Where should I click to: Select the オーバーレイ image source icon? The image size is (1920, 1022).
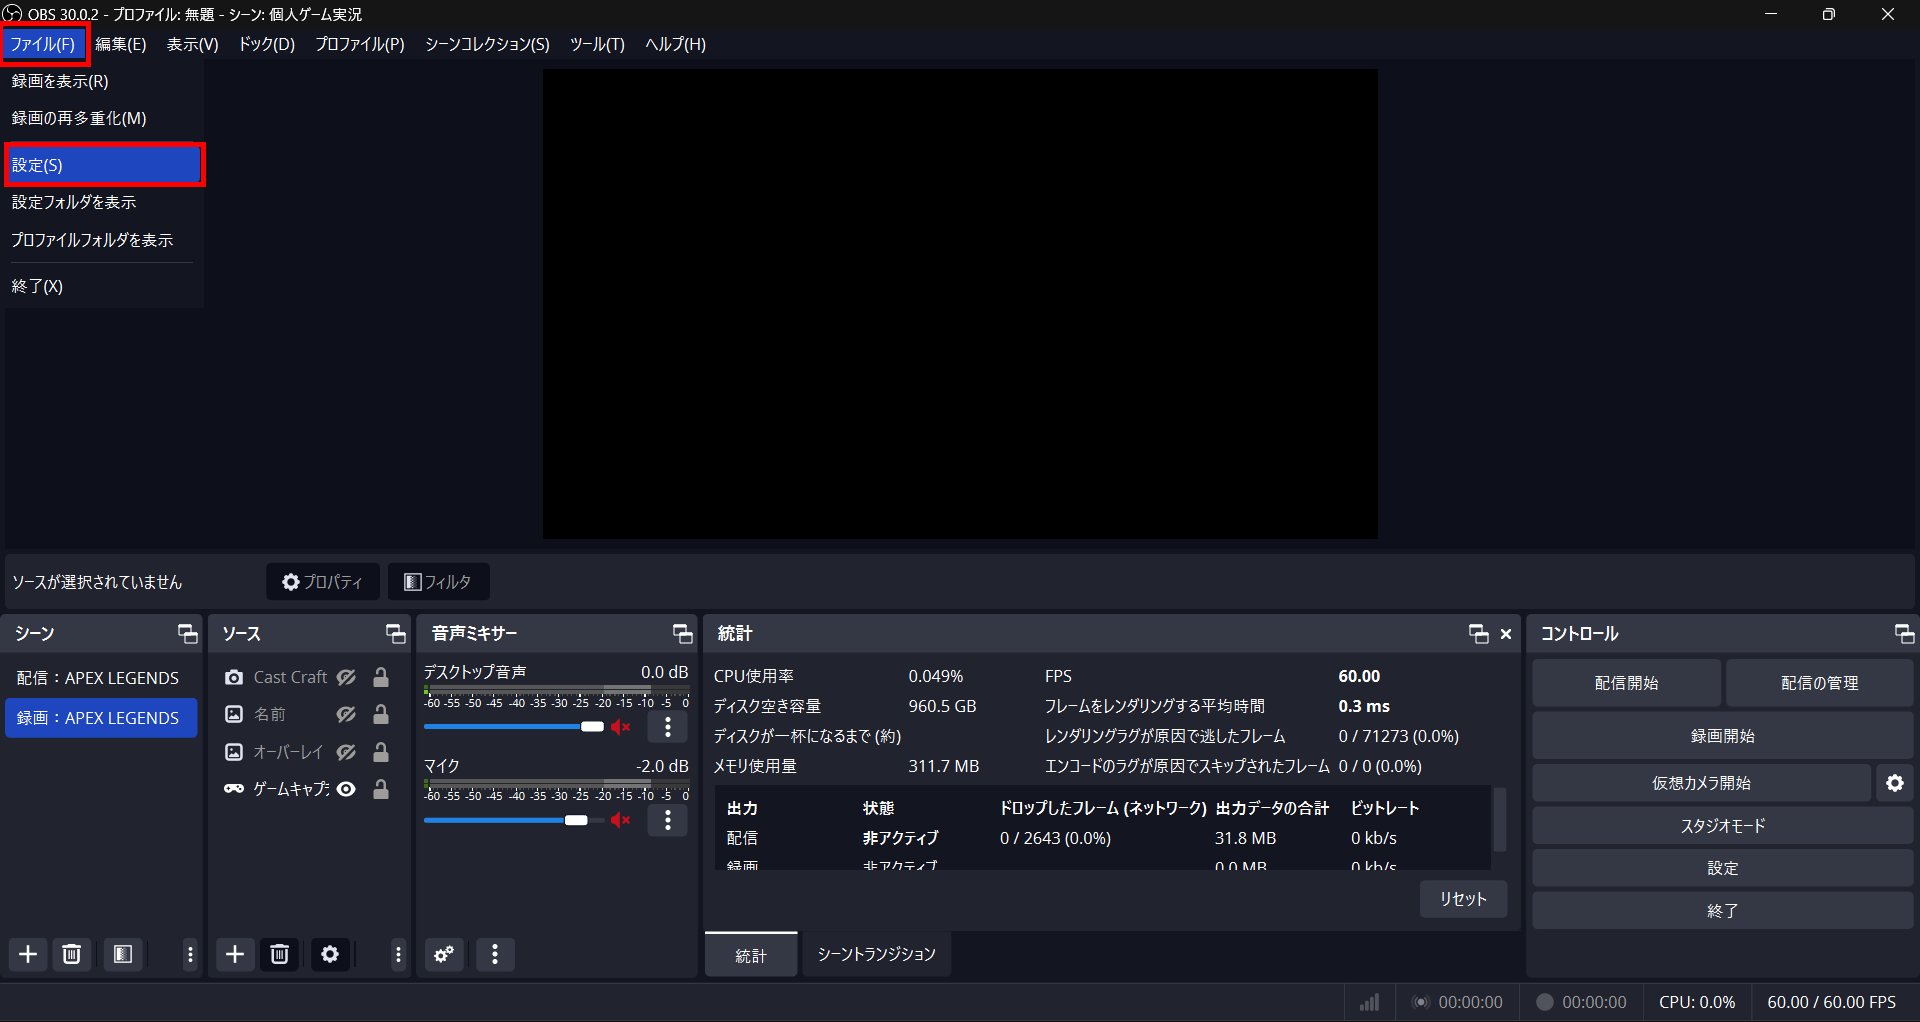[x=234, y=752]
